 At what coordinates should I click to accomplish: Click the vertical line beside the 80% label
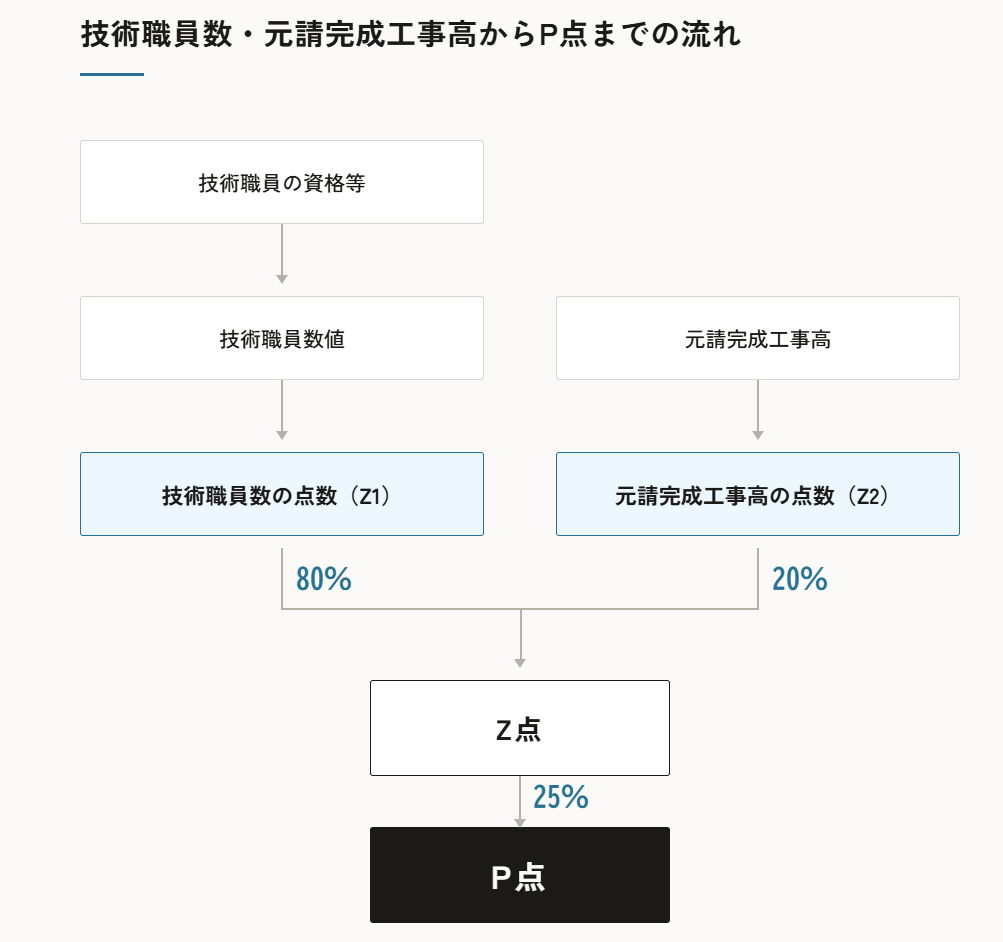[282, 578]
